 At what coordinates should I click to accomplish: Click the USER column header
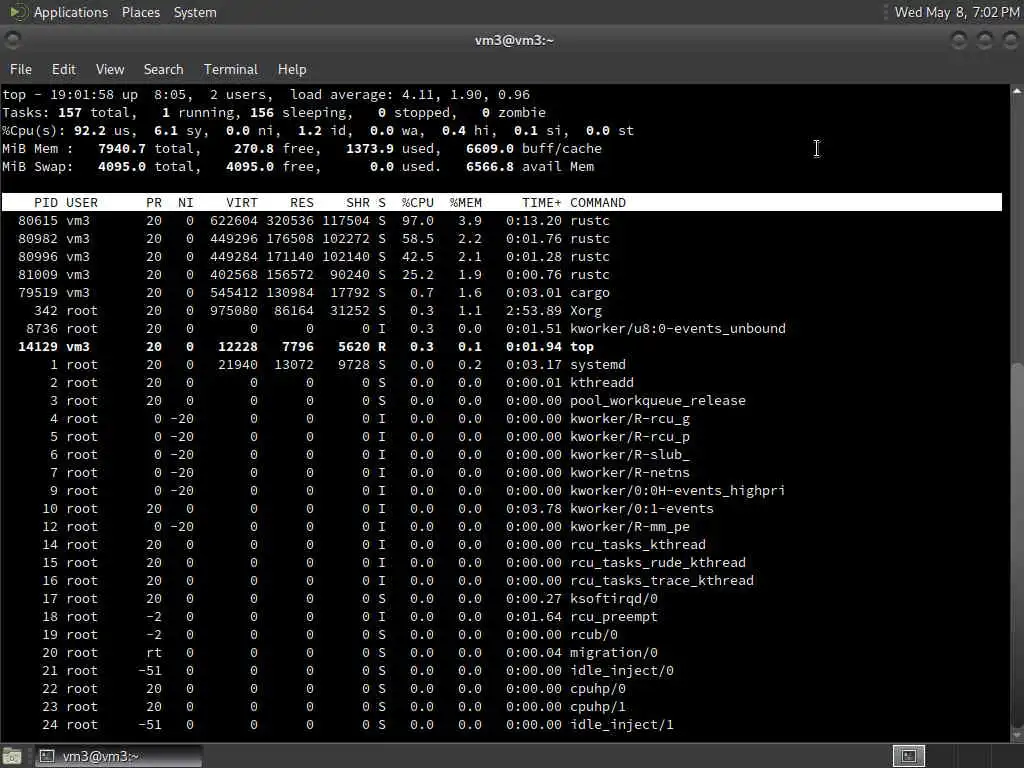pyautogui.click(x=82, y=202)
